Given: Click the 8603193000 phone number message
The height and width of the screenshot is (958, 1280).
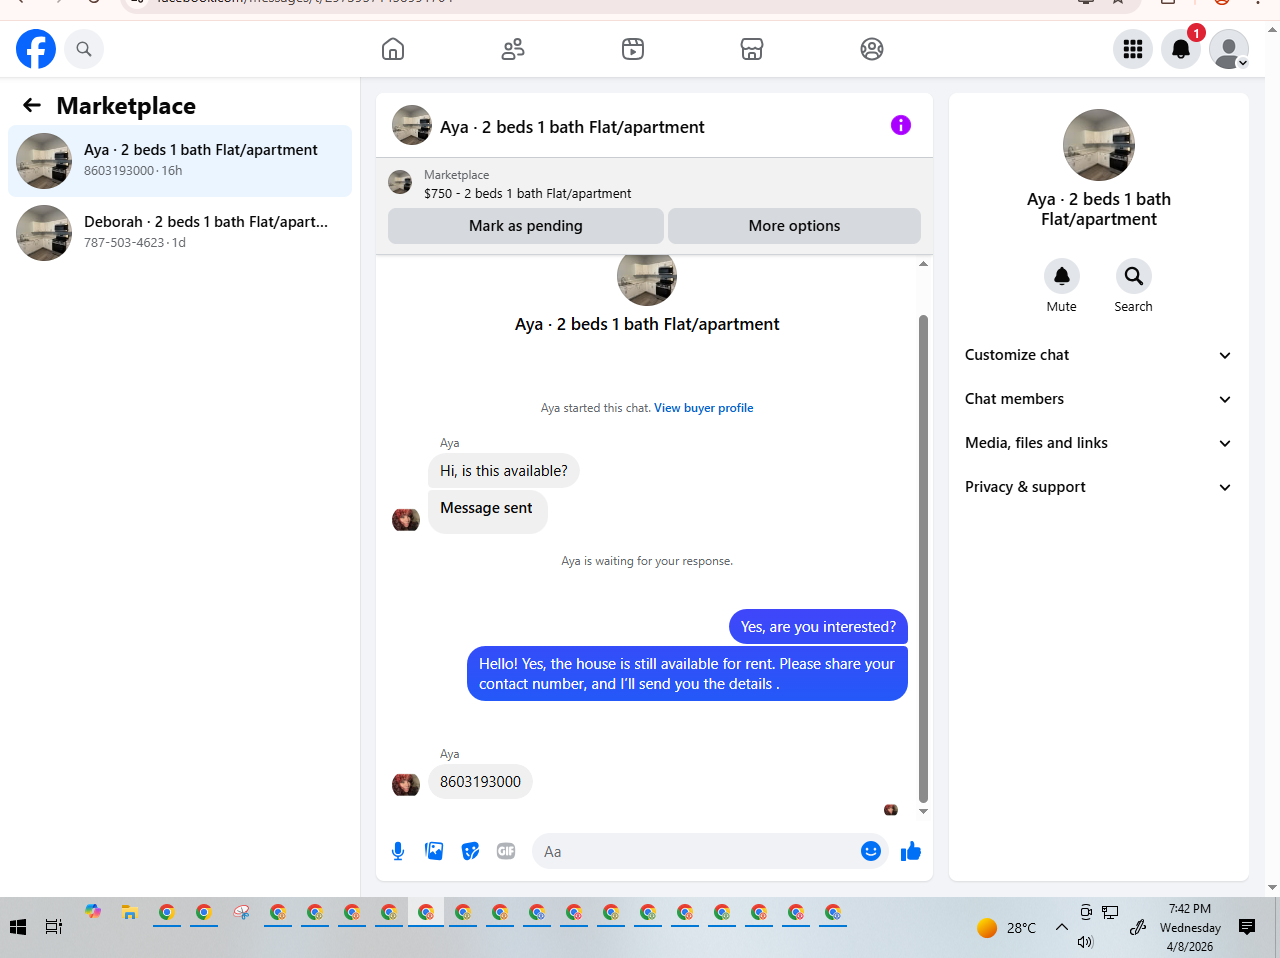Looking at the screenshot, I should tap(480, 782).
